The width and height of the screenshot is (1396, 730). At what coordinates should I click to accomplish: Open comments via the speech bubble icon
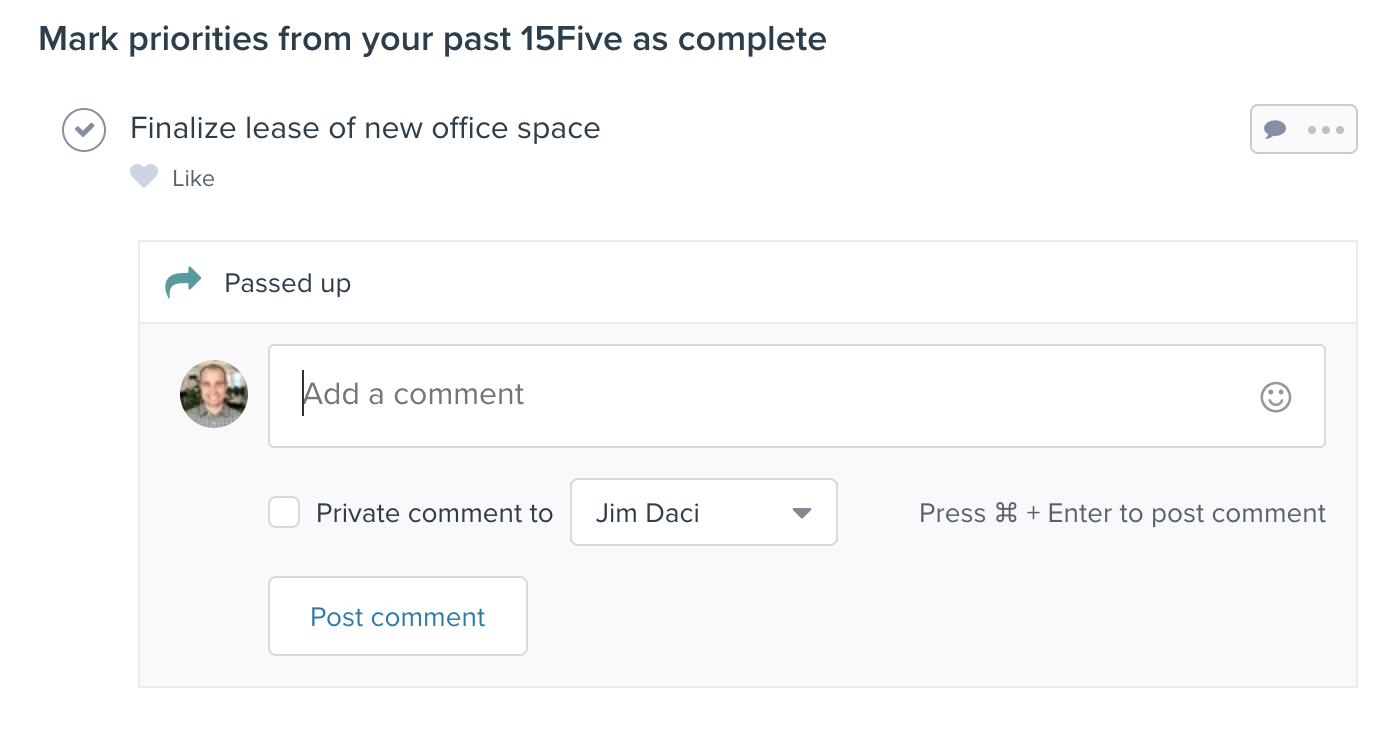pyautogui.click(x=1275, y=129)
